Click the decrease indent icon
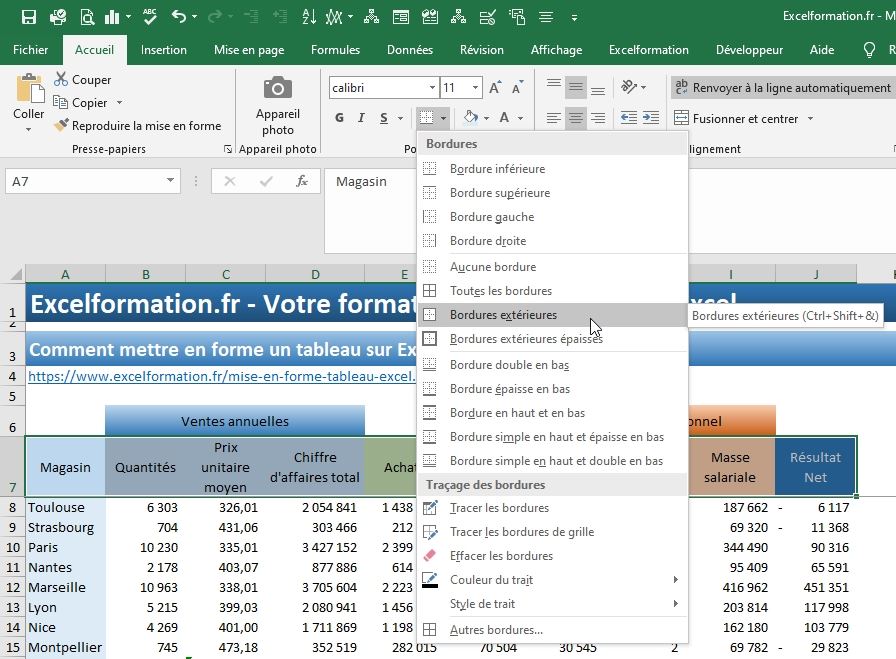The image size is (896, 659). click(x=629, y=118)
